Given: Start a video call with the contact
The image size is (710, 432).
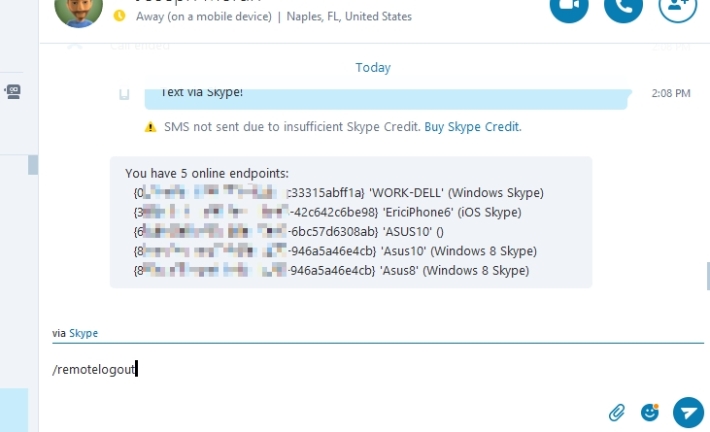Looking at the screenshot, I should [x=569, y=7].
